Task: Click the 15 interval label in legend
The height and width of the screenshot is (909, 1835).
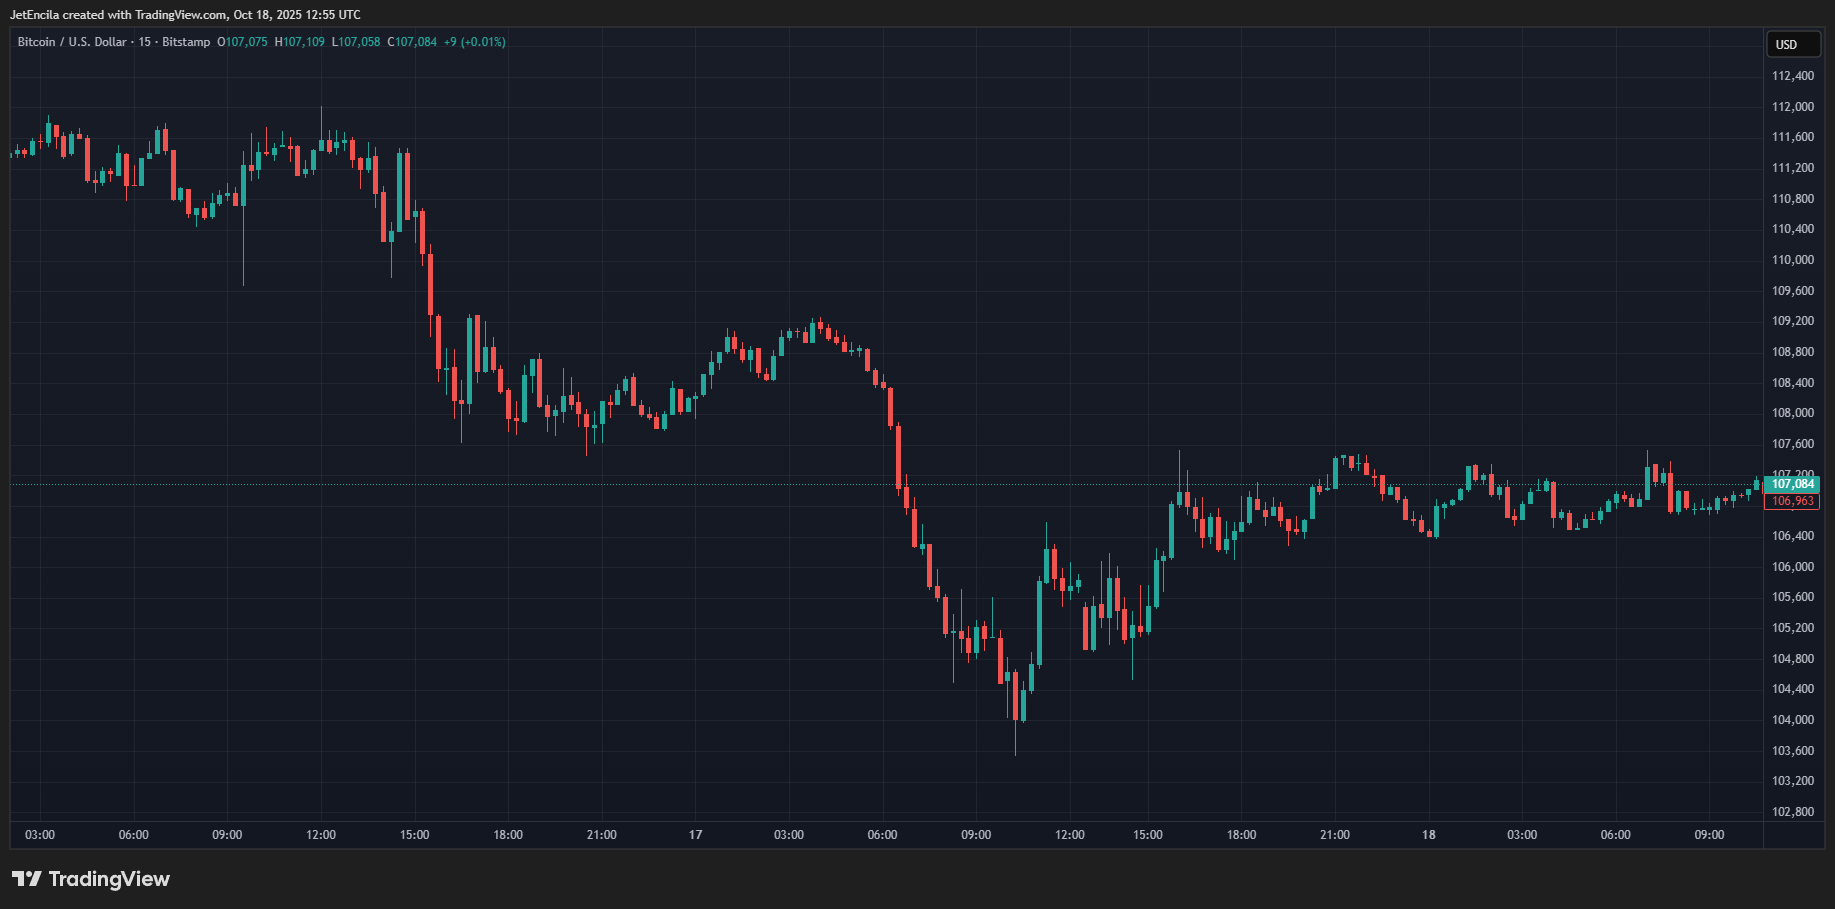Action: 145,42
